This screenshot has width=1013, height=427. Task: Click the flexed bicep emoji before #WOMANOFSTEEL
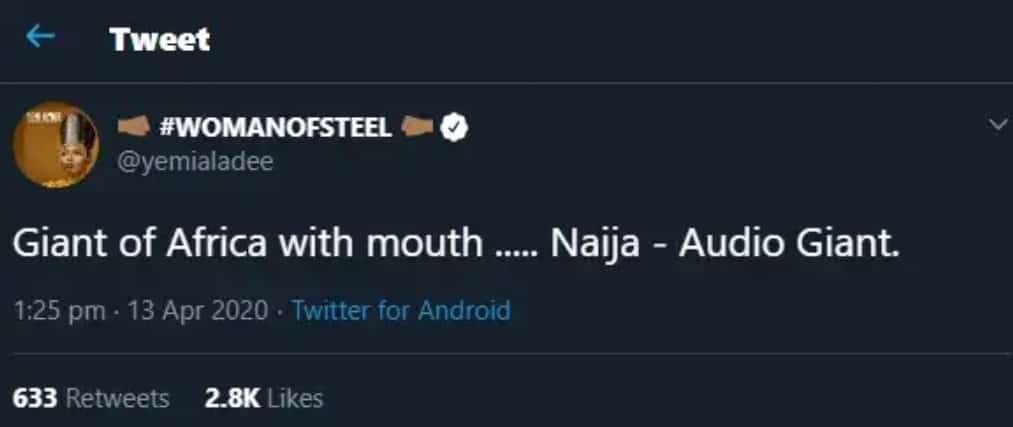(135, 128)
